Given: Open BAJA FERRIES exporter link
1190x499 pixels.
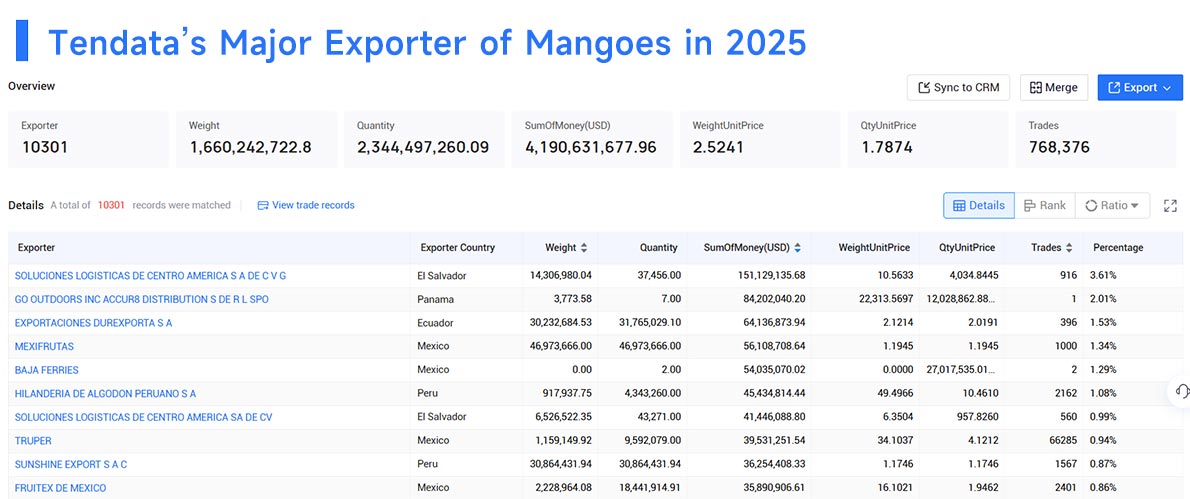Looking at the screenshot, I should click(46, 369).
